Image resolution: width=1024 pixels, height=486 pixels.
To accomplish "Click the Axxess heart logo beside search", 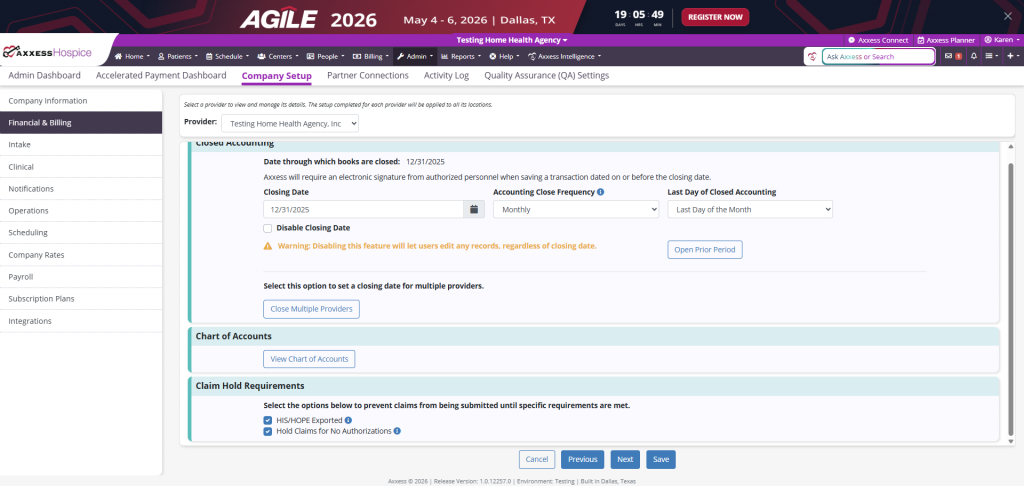I will point(812,57).
